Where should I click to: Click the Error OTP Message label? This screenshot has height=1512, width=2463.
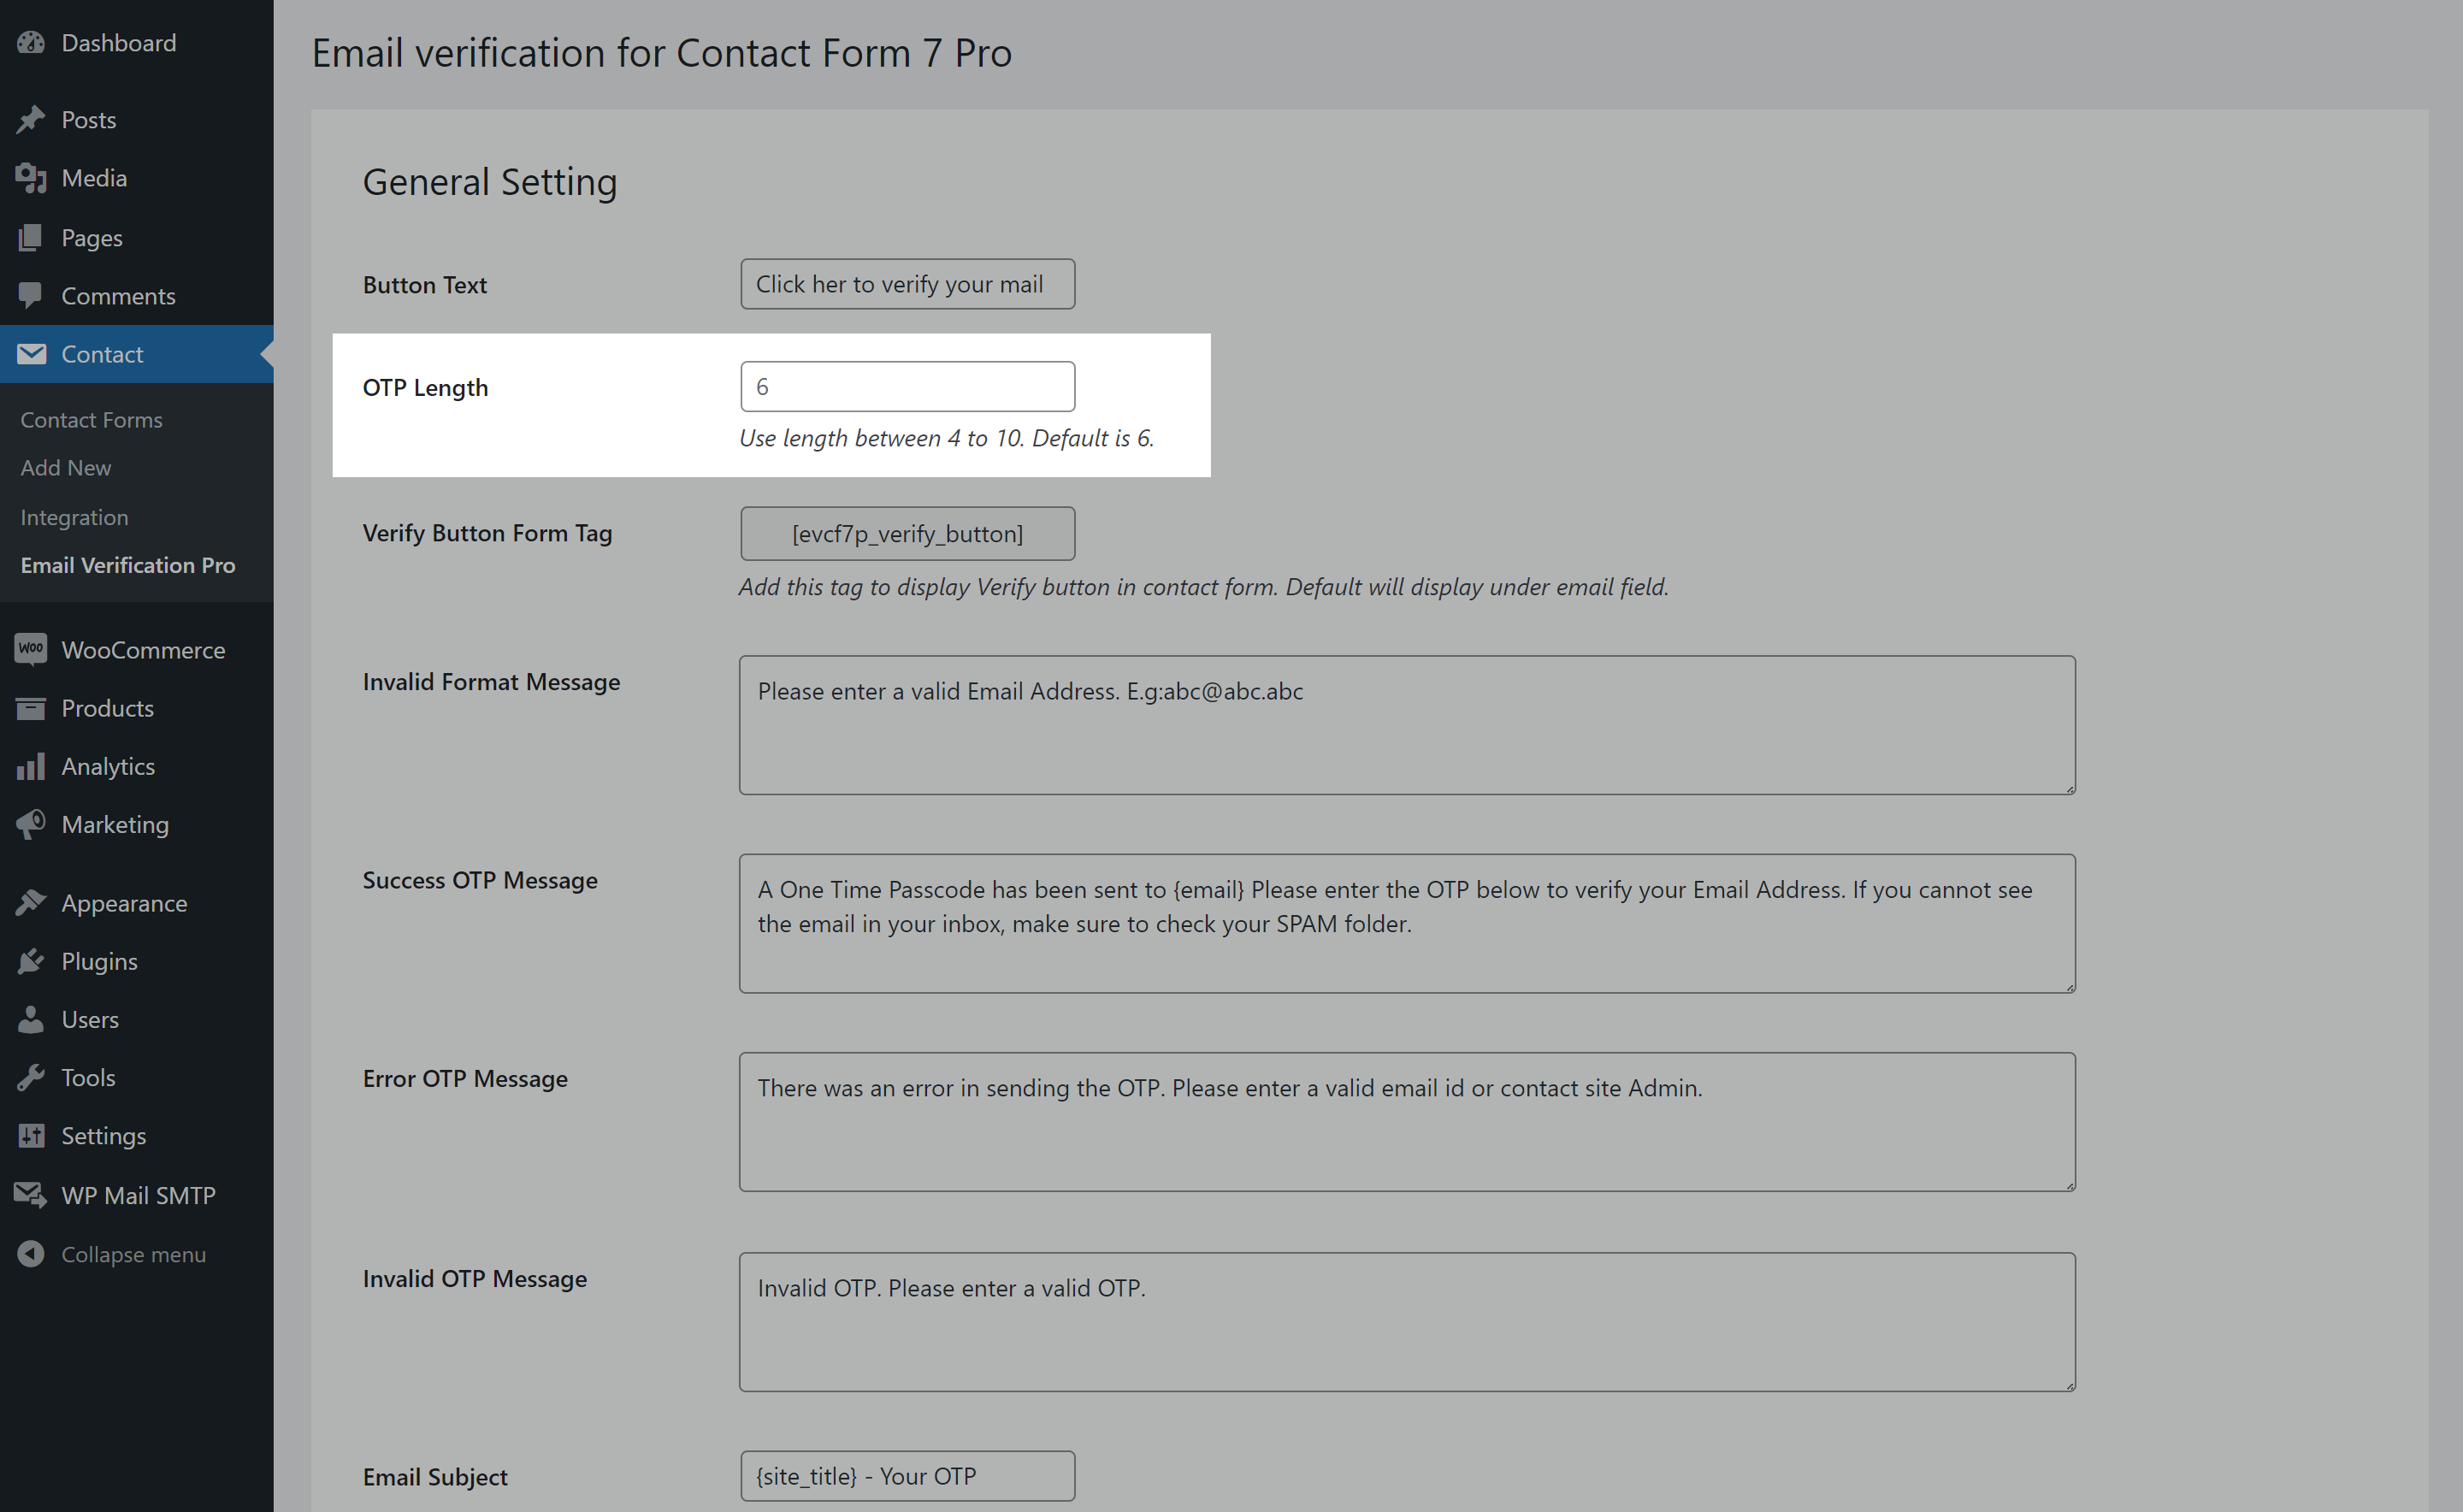click(x=465, y=1078)
